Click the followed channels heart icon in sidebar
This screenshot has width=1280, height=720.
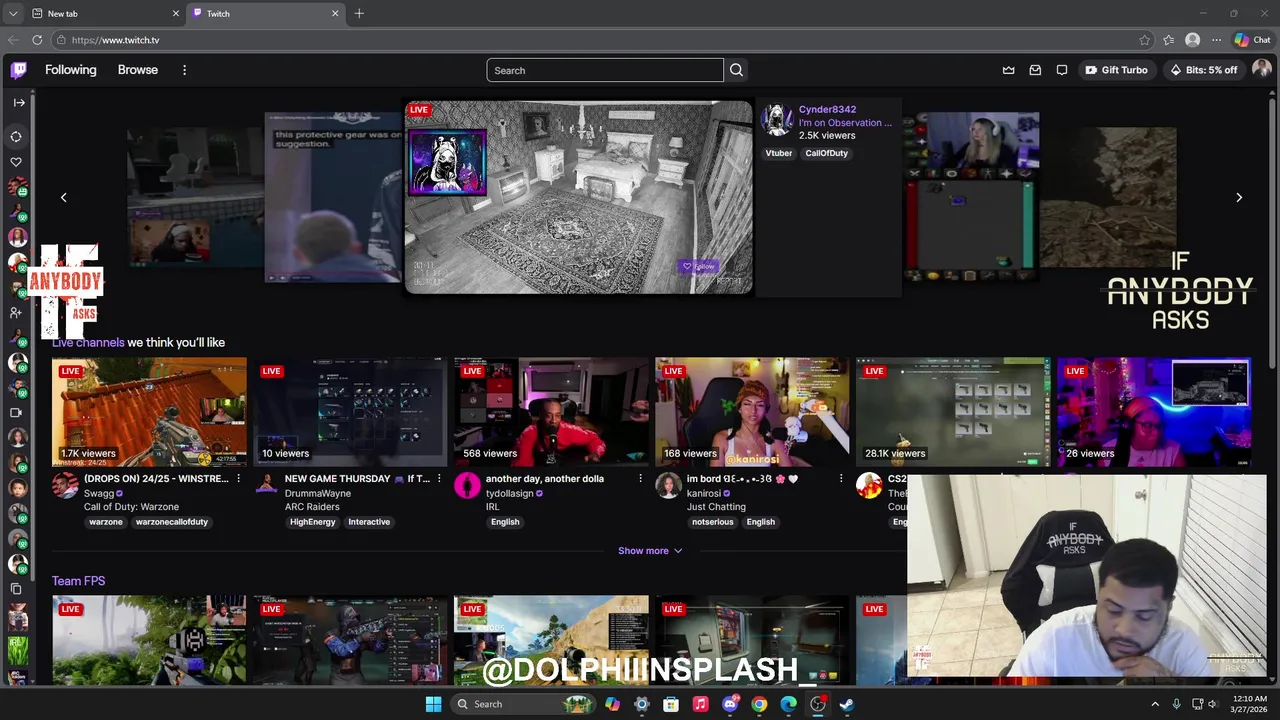click(16, 162)
